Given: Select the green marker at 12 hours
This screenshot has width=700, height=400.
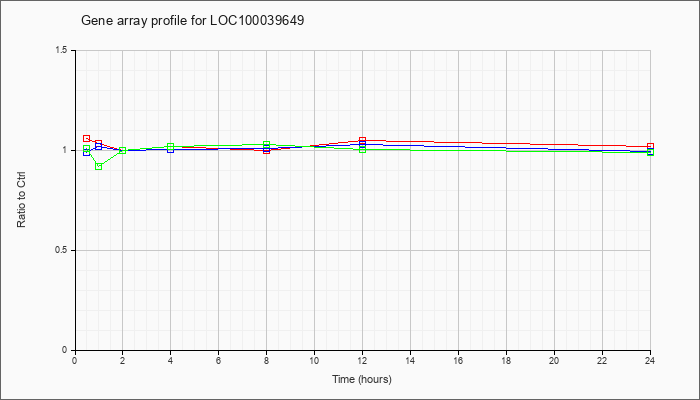Looking at the screenshot, I should coord(362,150).
